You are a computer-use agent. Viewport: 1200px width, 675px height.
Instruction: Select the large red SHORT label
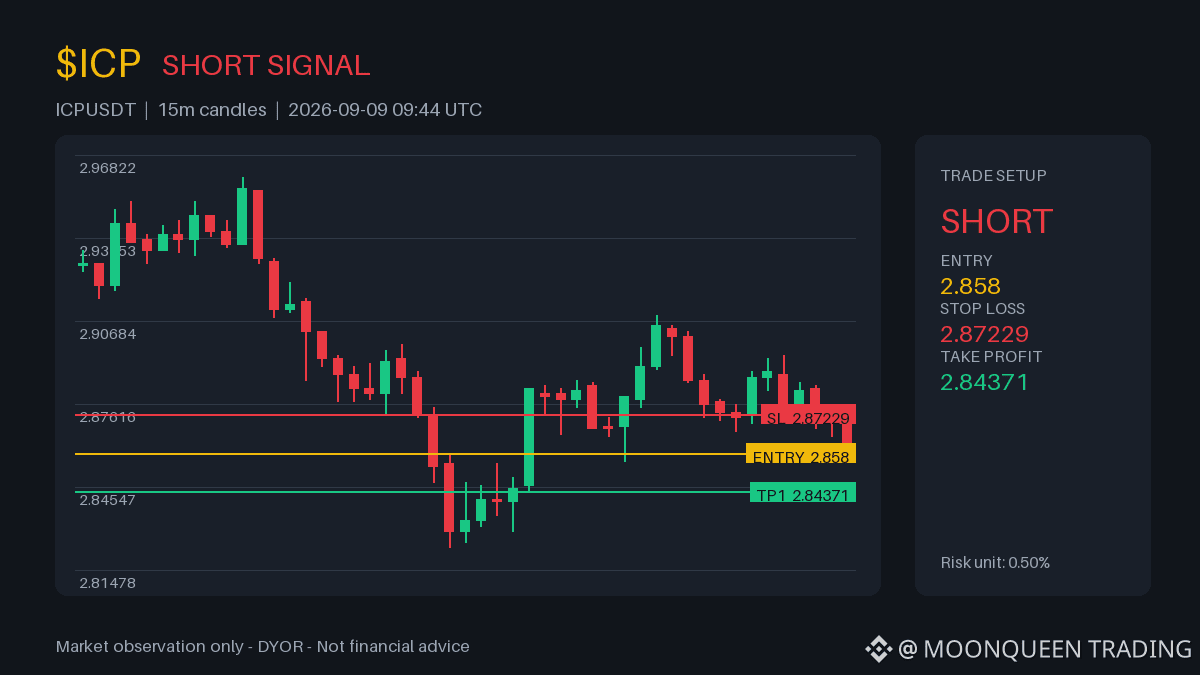(x=997, y=221)
